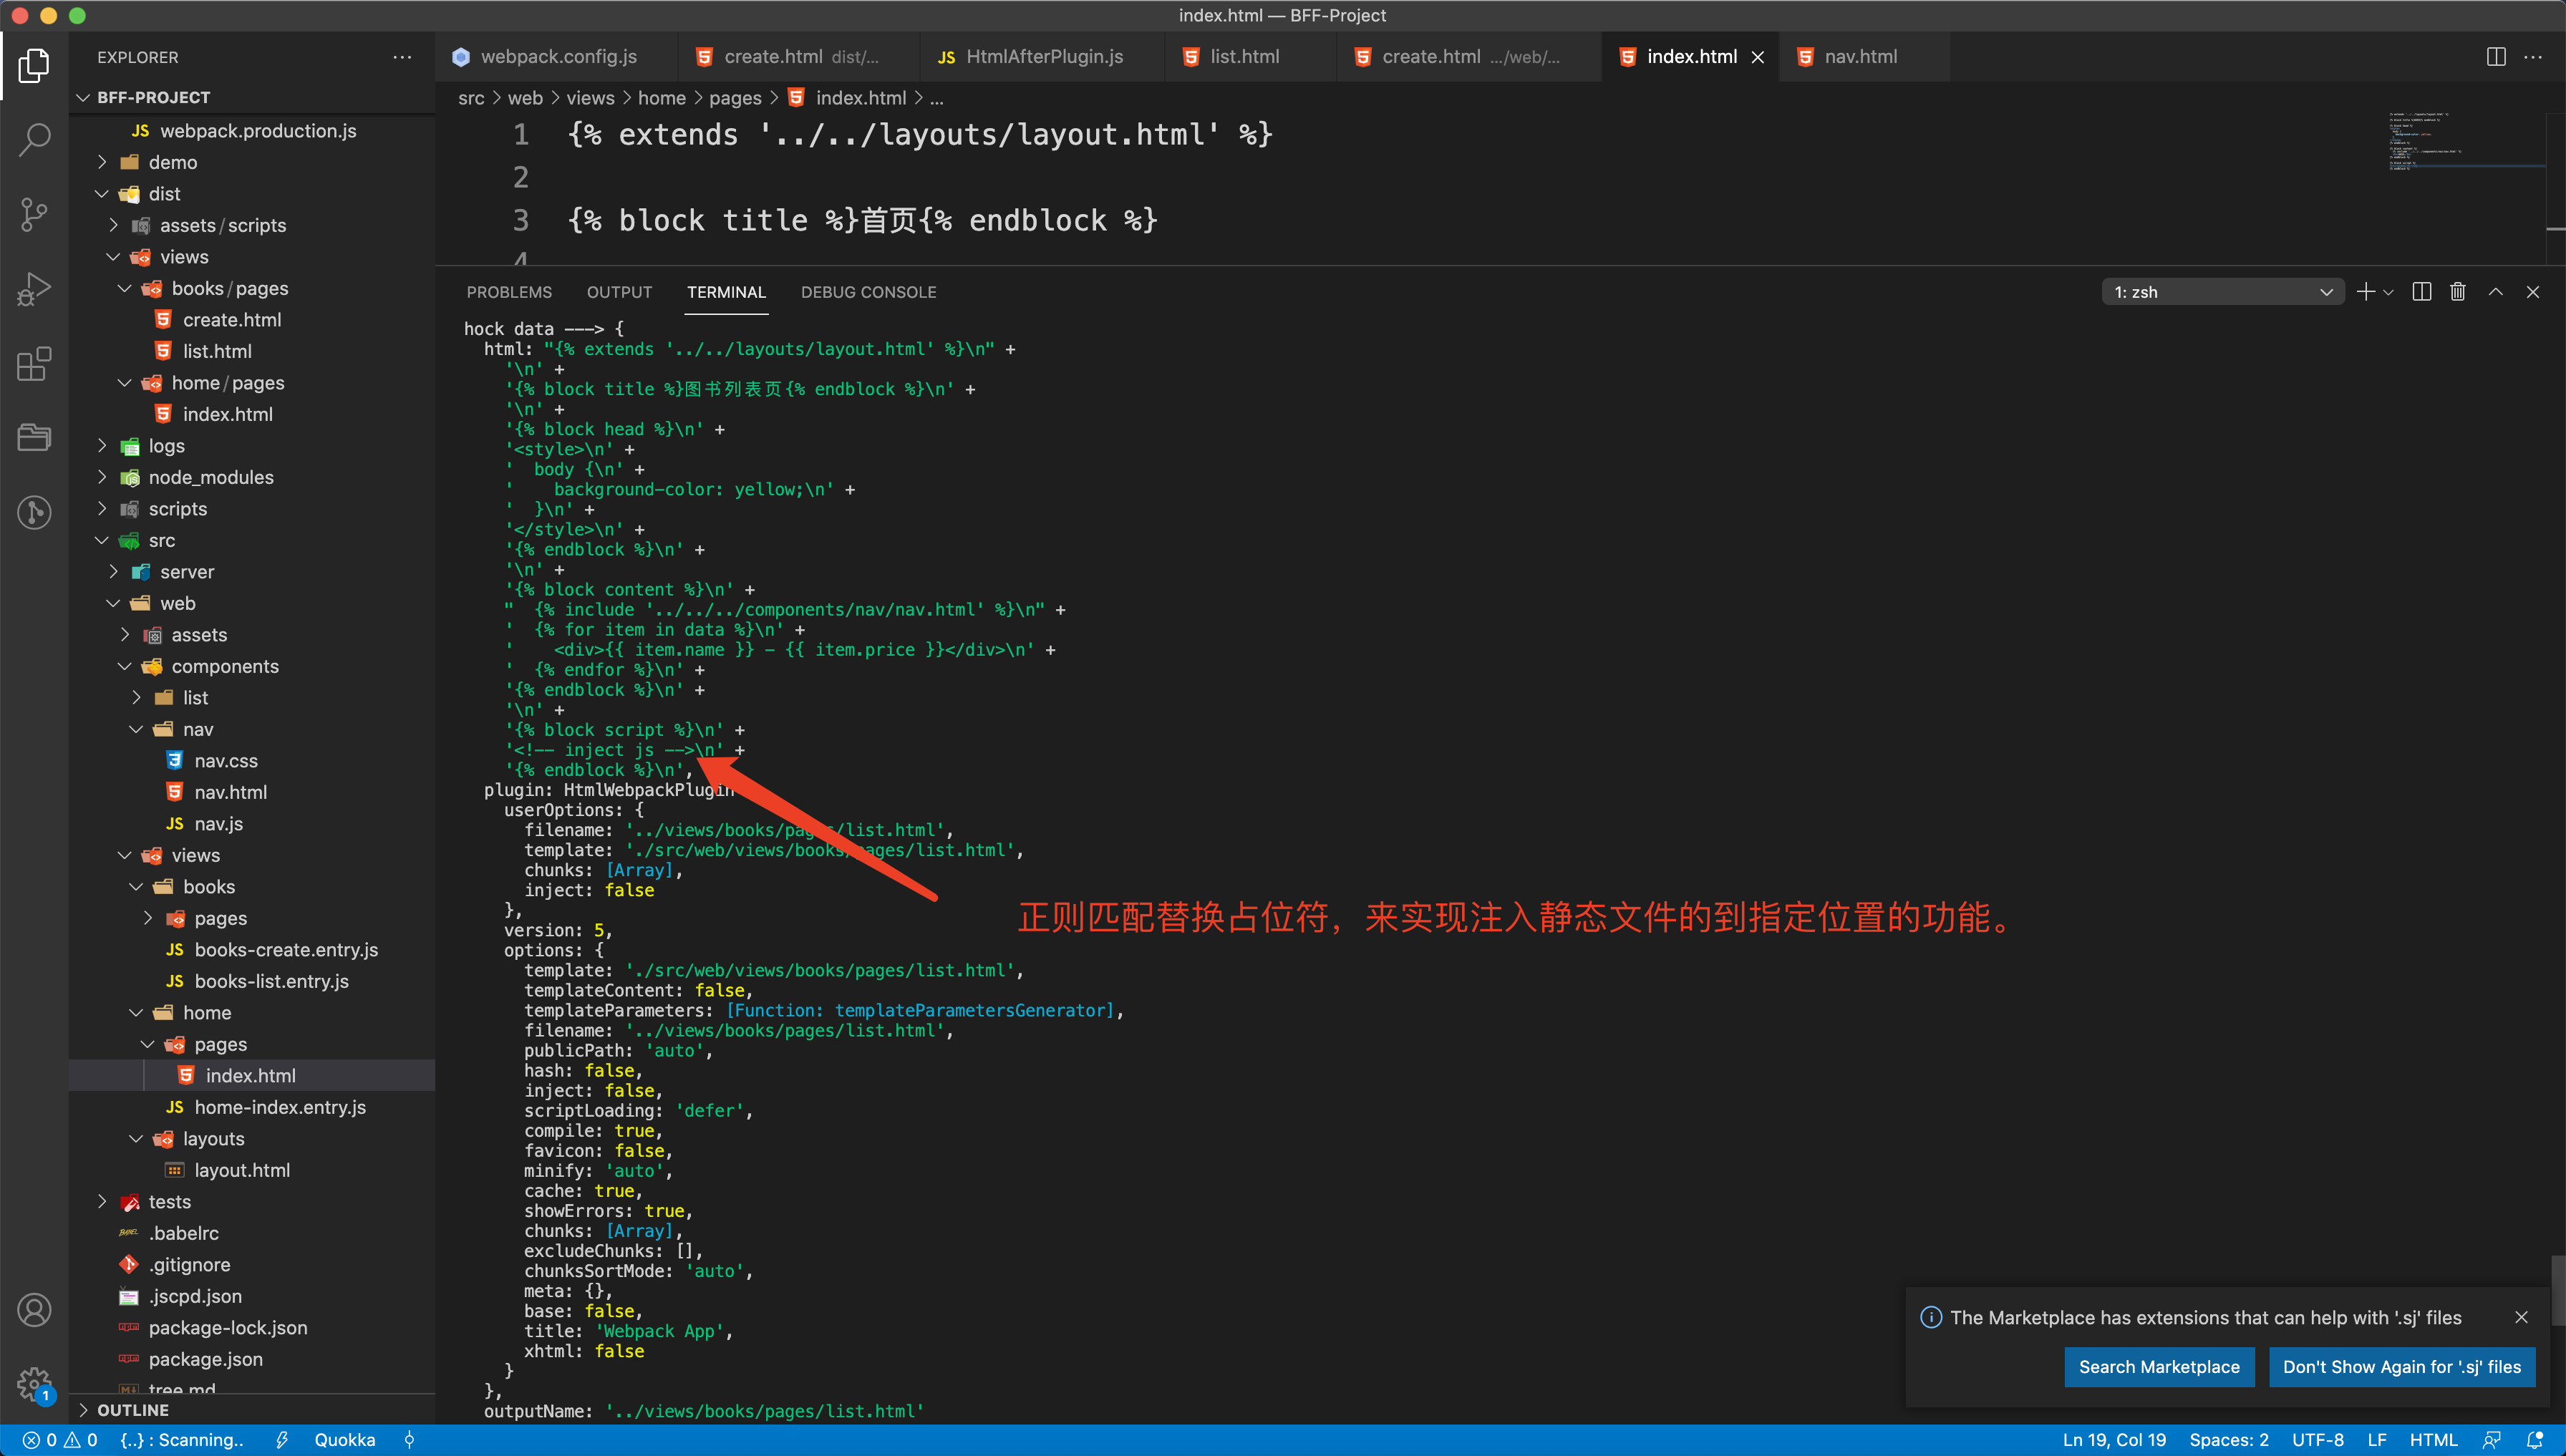Viewport: 2566px width, 1456px height.
Task: Click the lightning status bar icon
Action: click(282, 1440)
